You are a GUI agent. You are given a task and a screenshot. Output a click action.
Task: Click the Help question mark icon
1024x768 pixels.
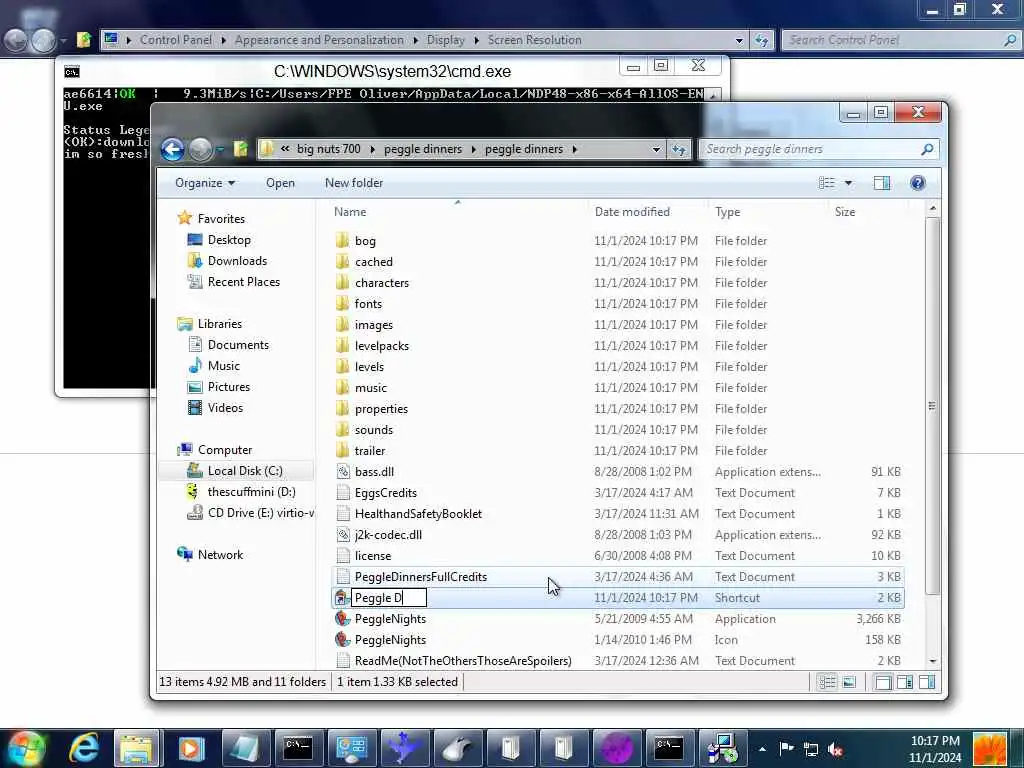pos(918,183)
